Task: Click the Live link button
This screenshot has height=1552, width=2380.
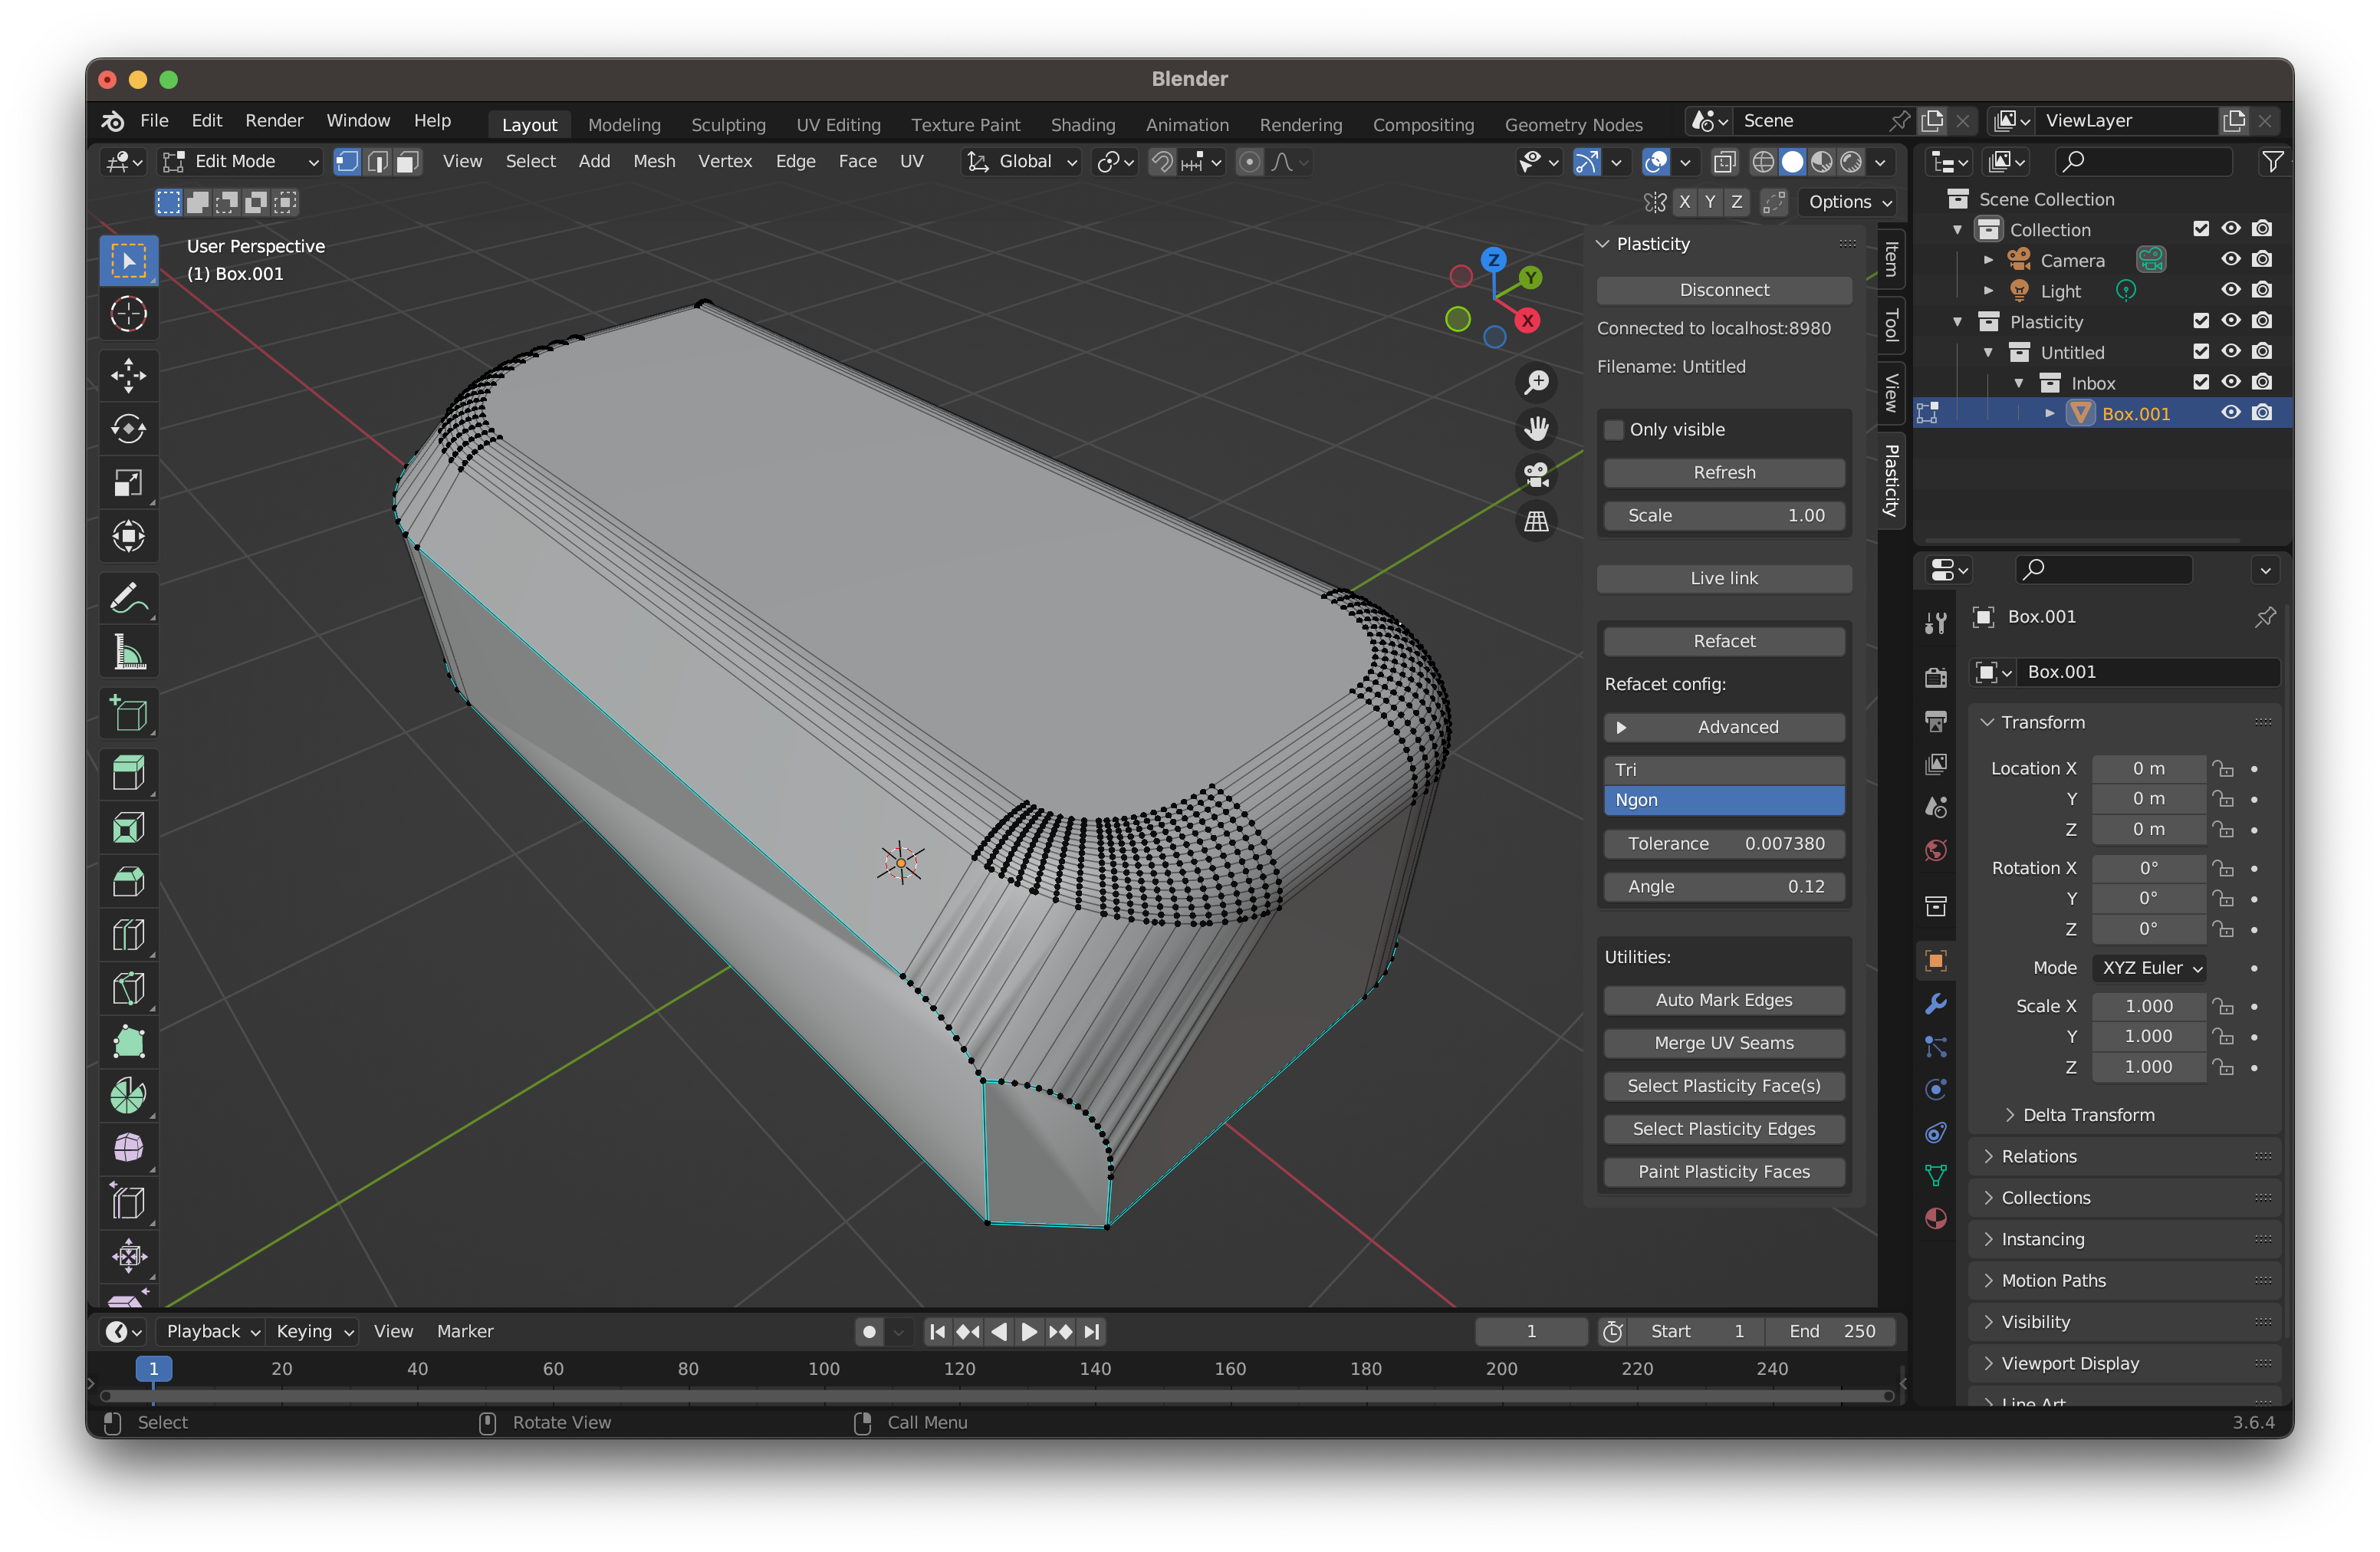Action: pyautogui.click(x=1724, y=579)
